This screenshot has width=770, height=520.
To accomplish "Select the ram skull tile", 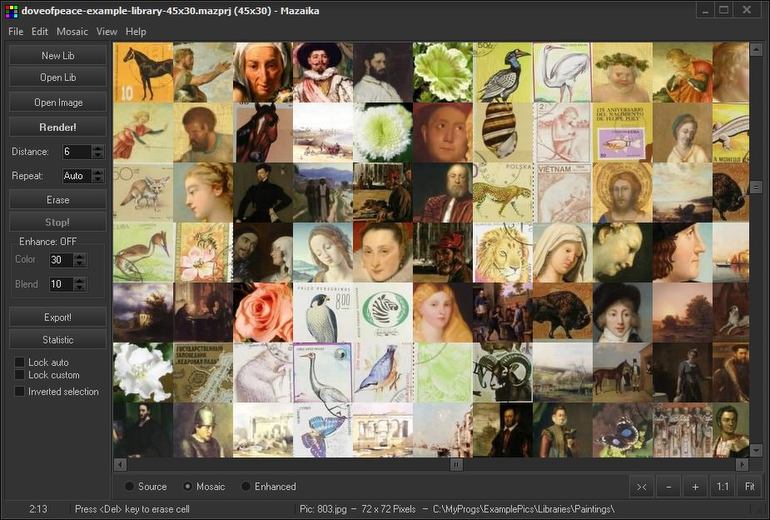I will 503,372.
